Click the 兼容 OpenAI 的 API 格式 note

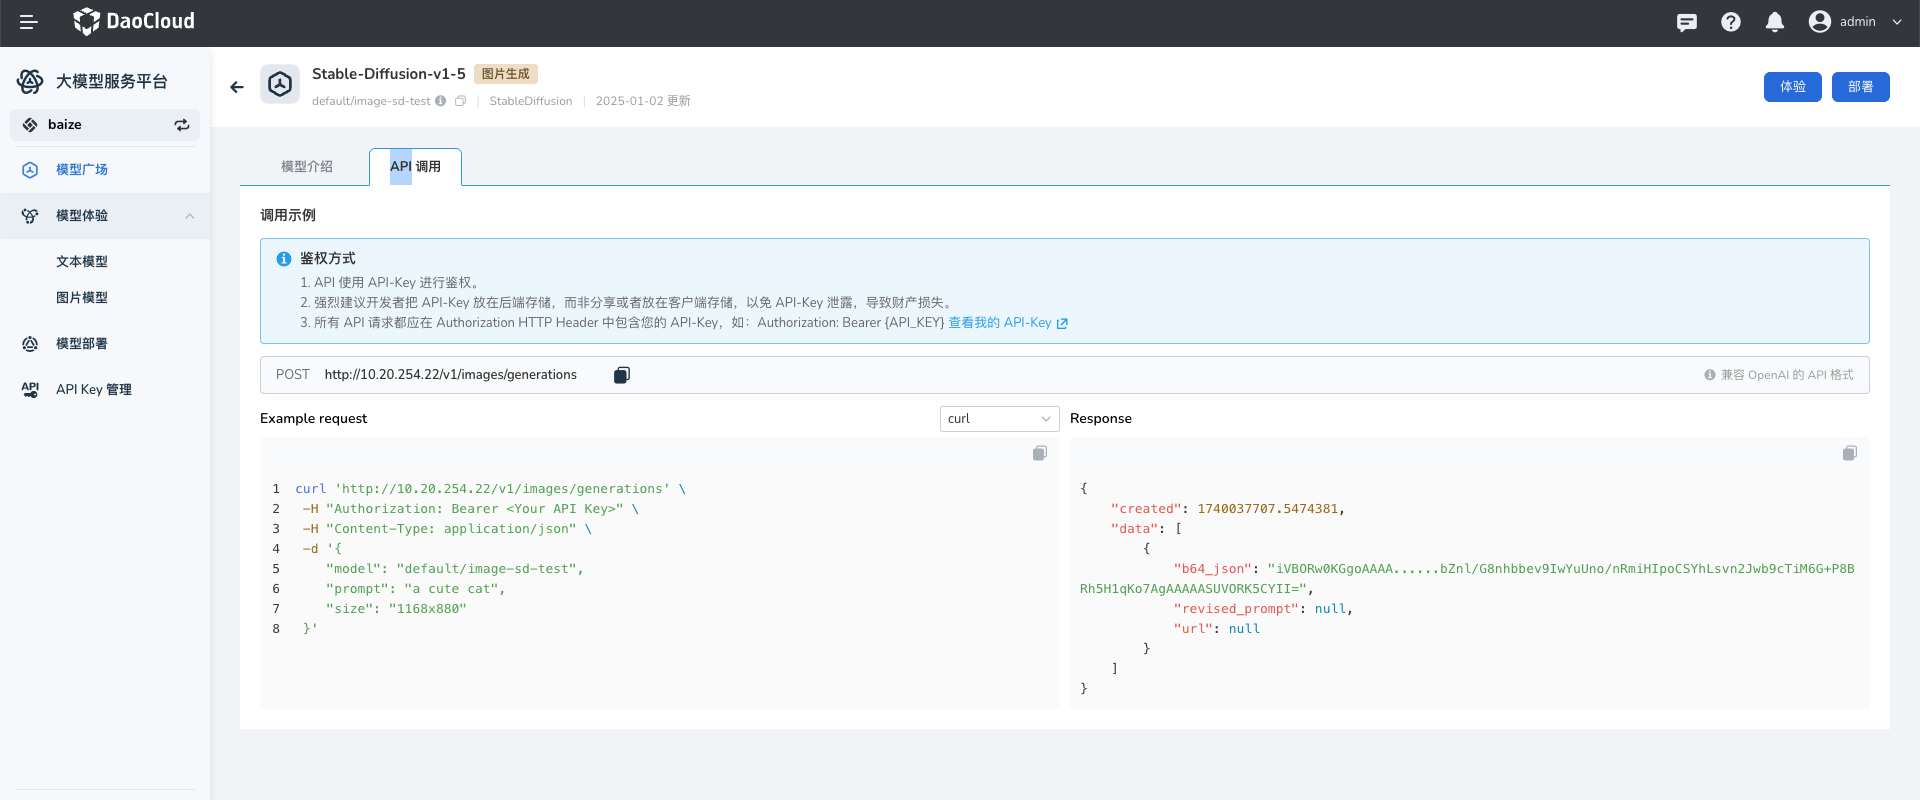click(x=1787, y=375)
